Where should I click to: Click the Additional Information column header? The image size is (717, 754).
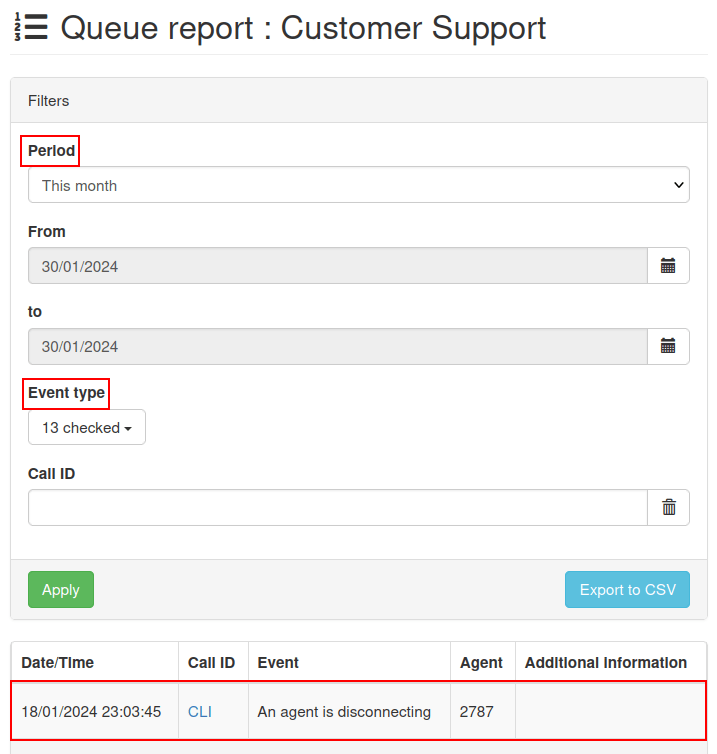[x=605, y=662]
